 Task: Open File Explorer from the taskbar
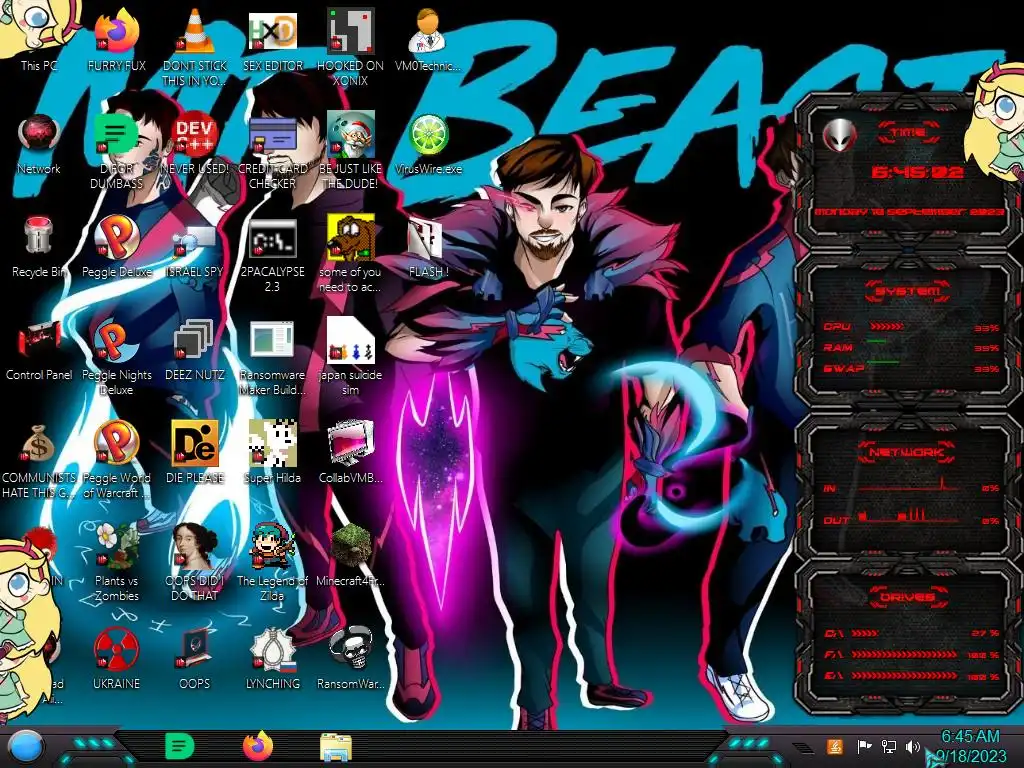point(336,748)
